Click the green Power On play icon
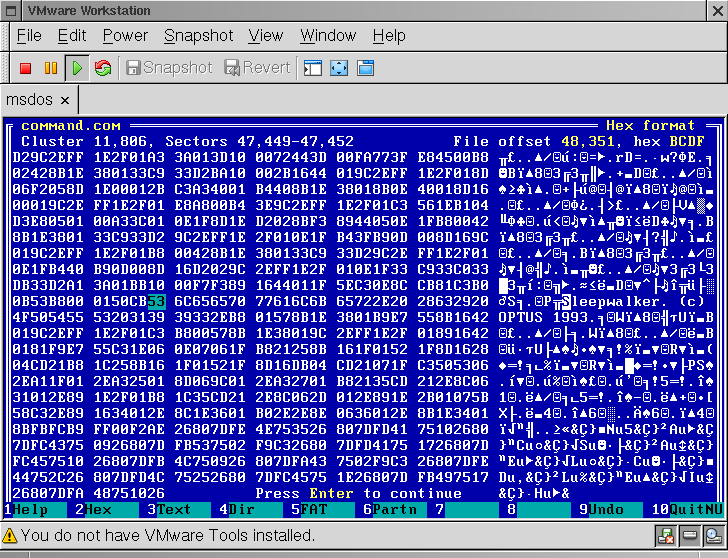 click(x=77, y=68)
